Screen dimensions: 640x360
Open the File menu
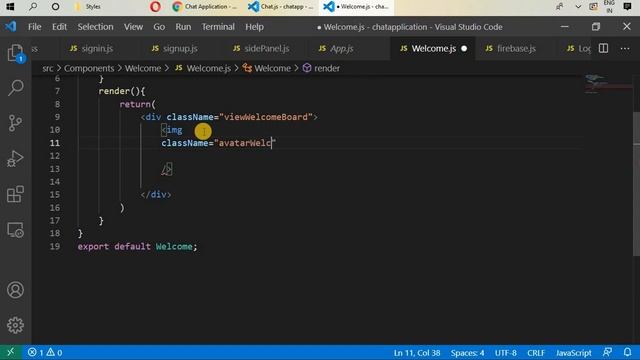click(x=34, y=27)
